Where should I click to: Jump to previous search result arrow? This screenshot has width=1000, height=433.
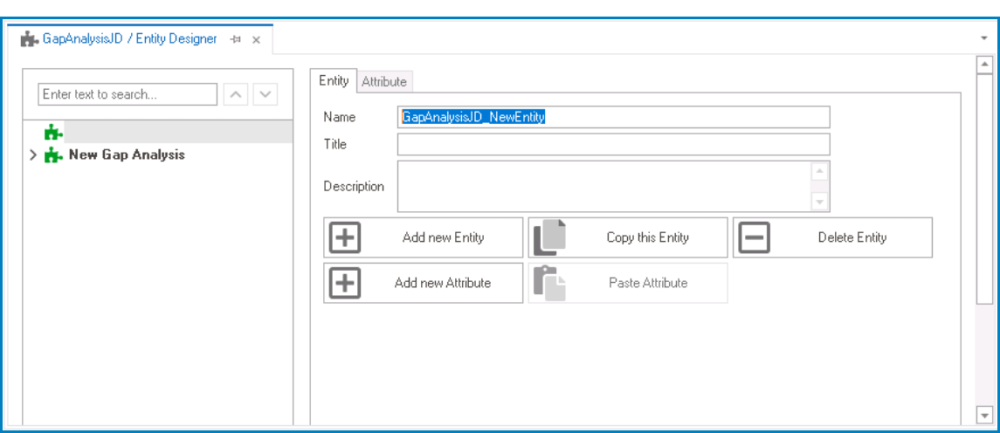[236, 95]
